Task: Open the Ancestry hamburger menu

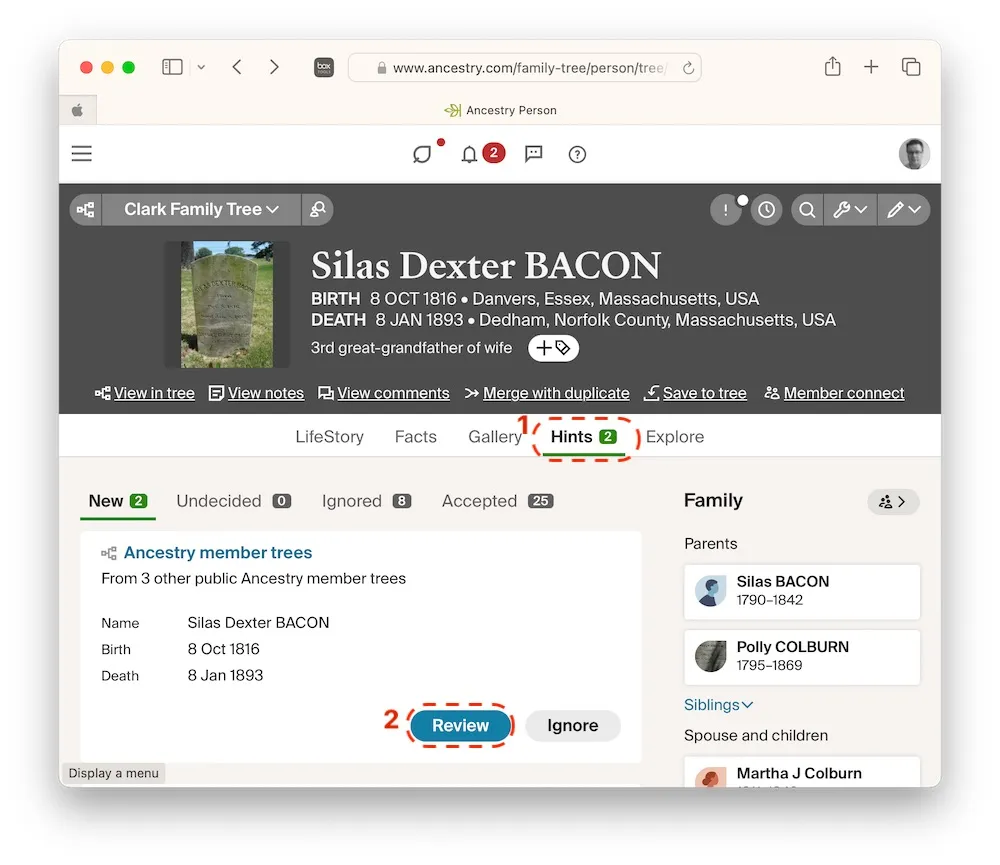Action: click(x=82, y=154)
